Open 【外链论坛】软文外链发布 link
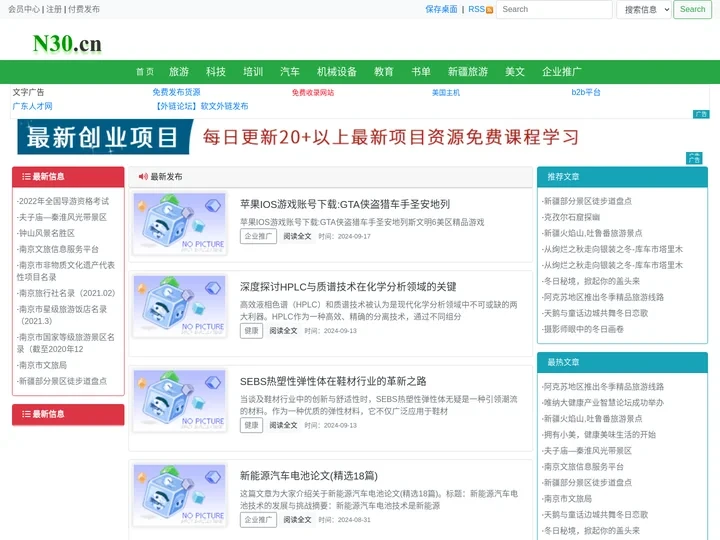The image size is (720, 540). click(x=201, y=106)
